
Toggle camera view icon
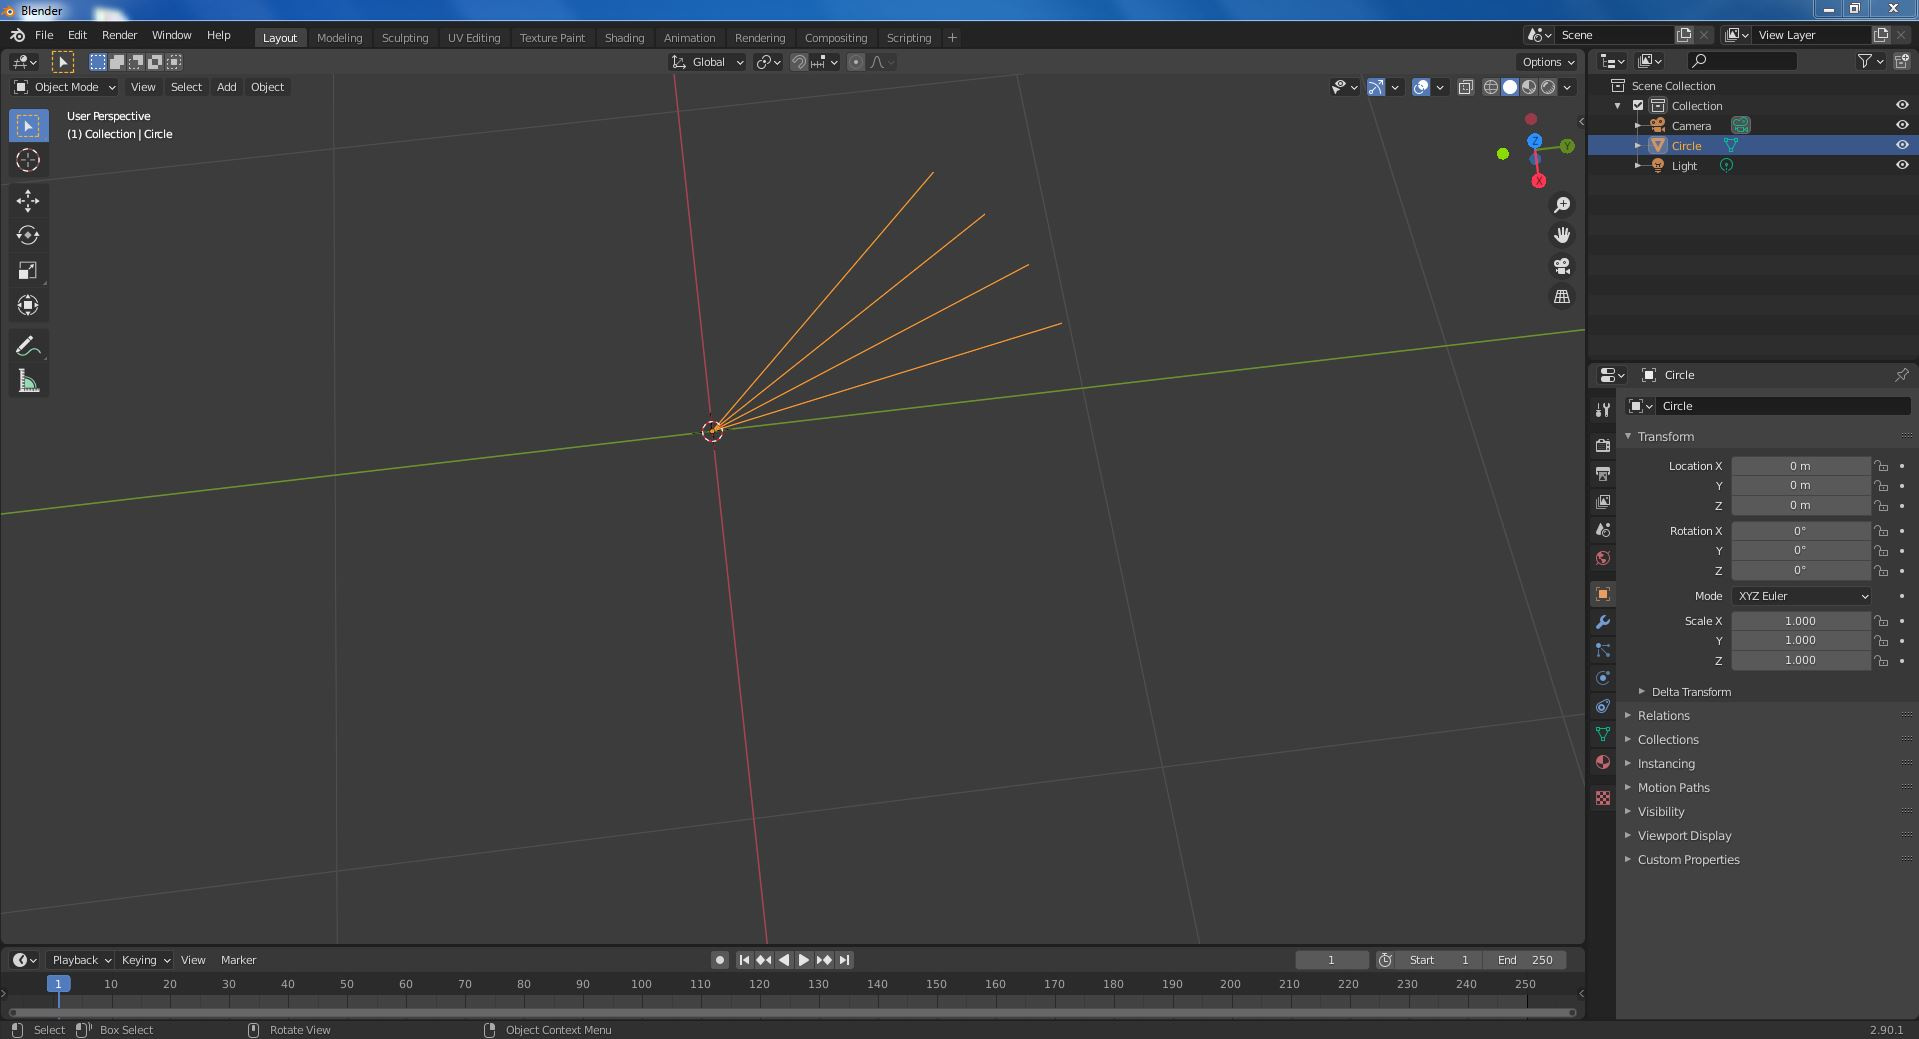point(1561,266)
